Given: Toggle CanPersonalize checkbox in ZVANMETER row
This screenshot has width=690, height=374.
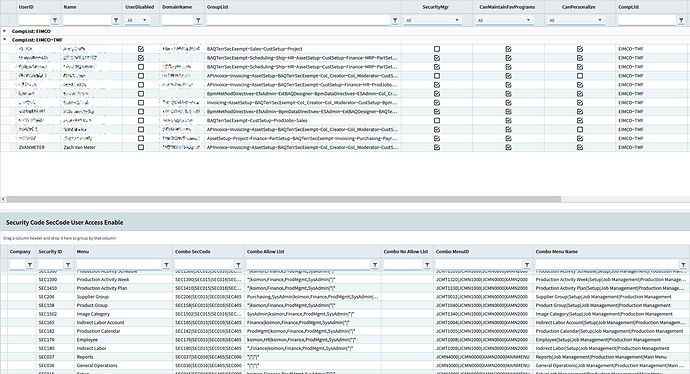Looking at the screenshot, I should pyautogui.click(x=580, y=147).
